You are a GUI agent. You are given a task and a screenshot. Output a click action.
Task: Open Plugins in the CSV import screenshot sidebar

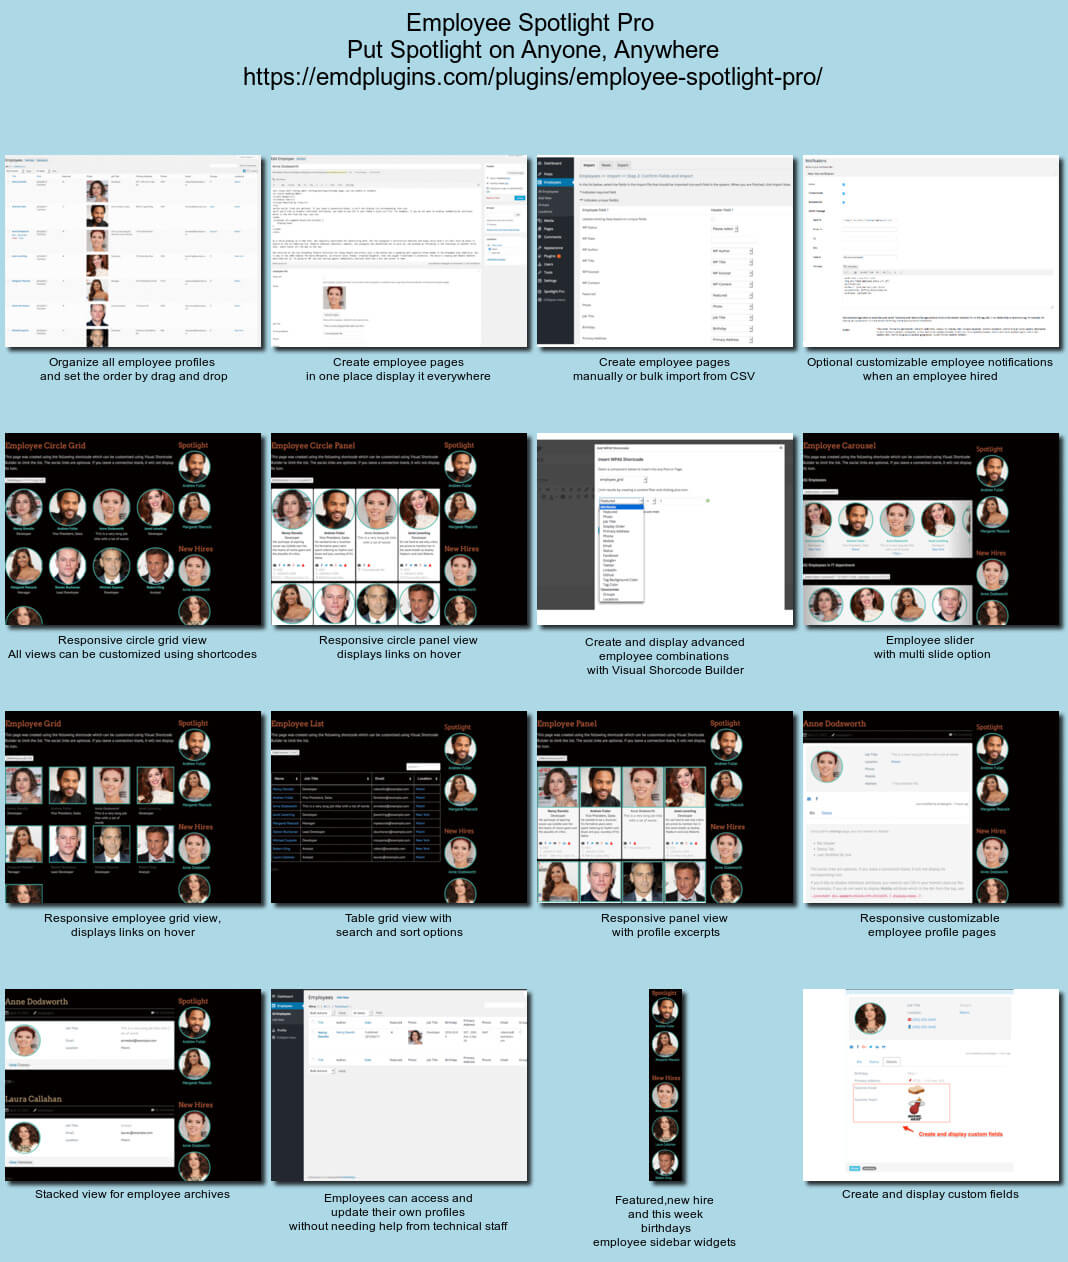pos(551,256)
